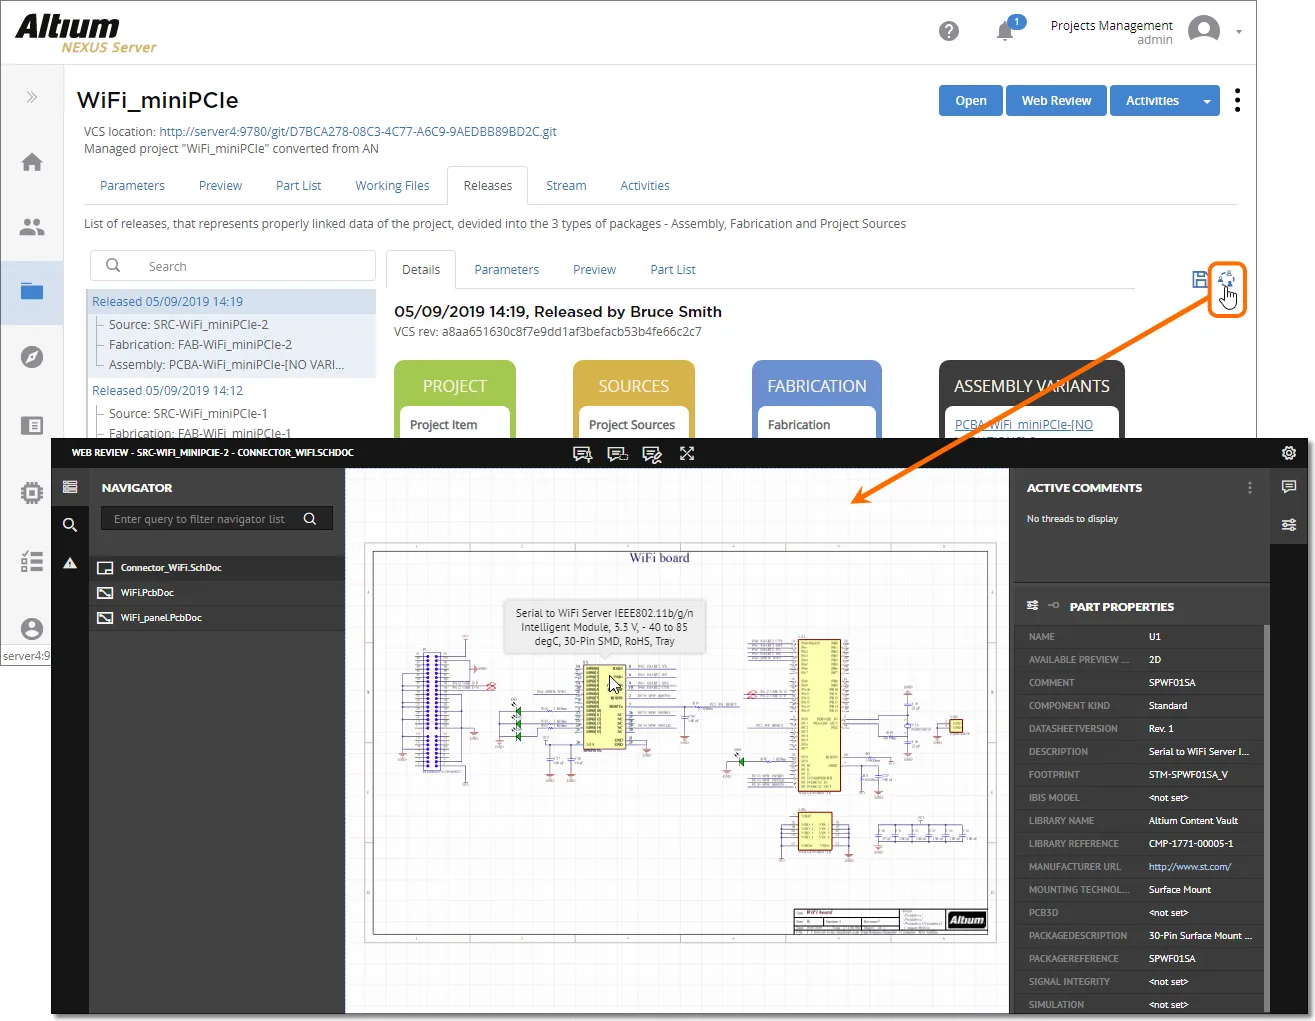Click the Activities button

pos(1152,101)
